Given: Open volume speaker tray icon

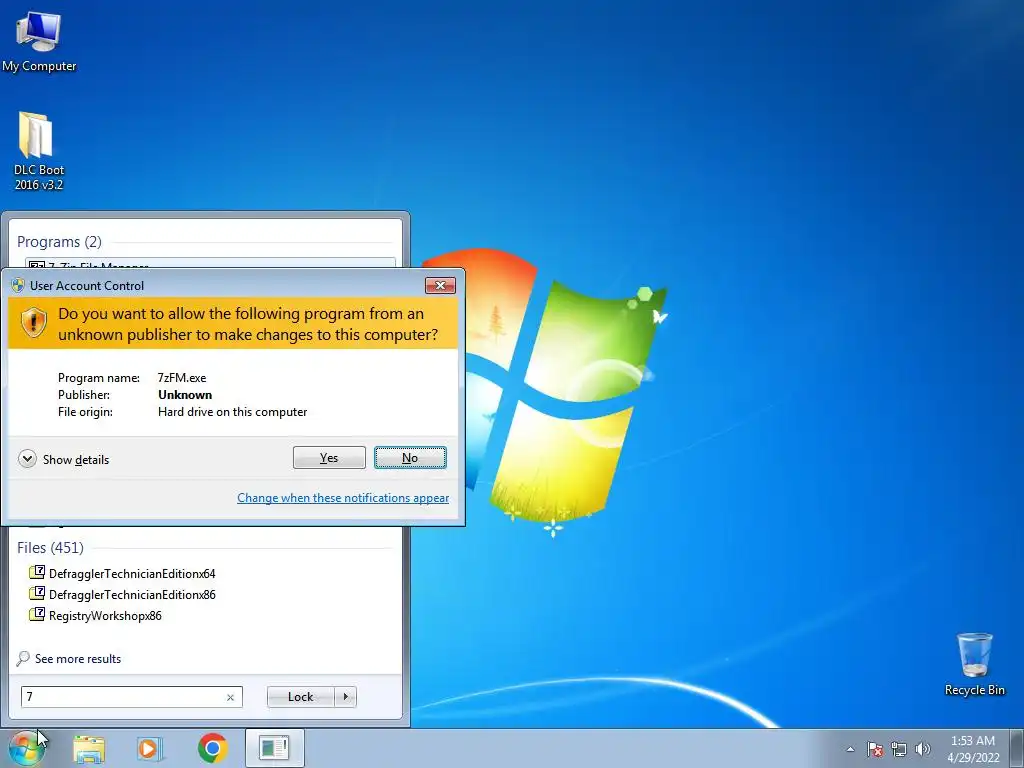Looking at the screenshot, I should pos(922,749).
